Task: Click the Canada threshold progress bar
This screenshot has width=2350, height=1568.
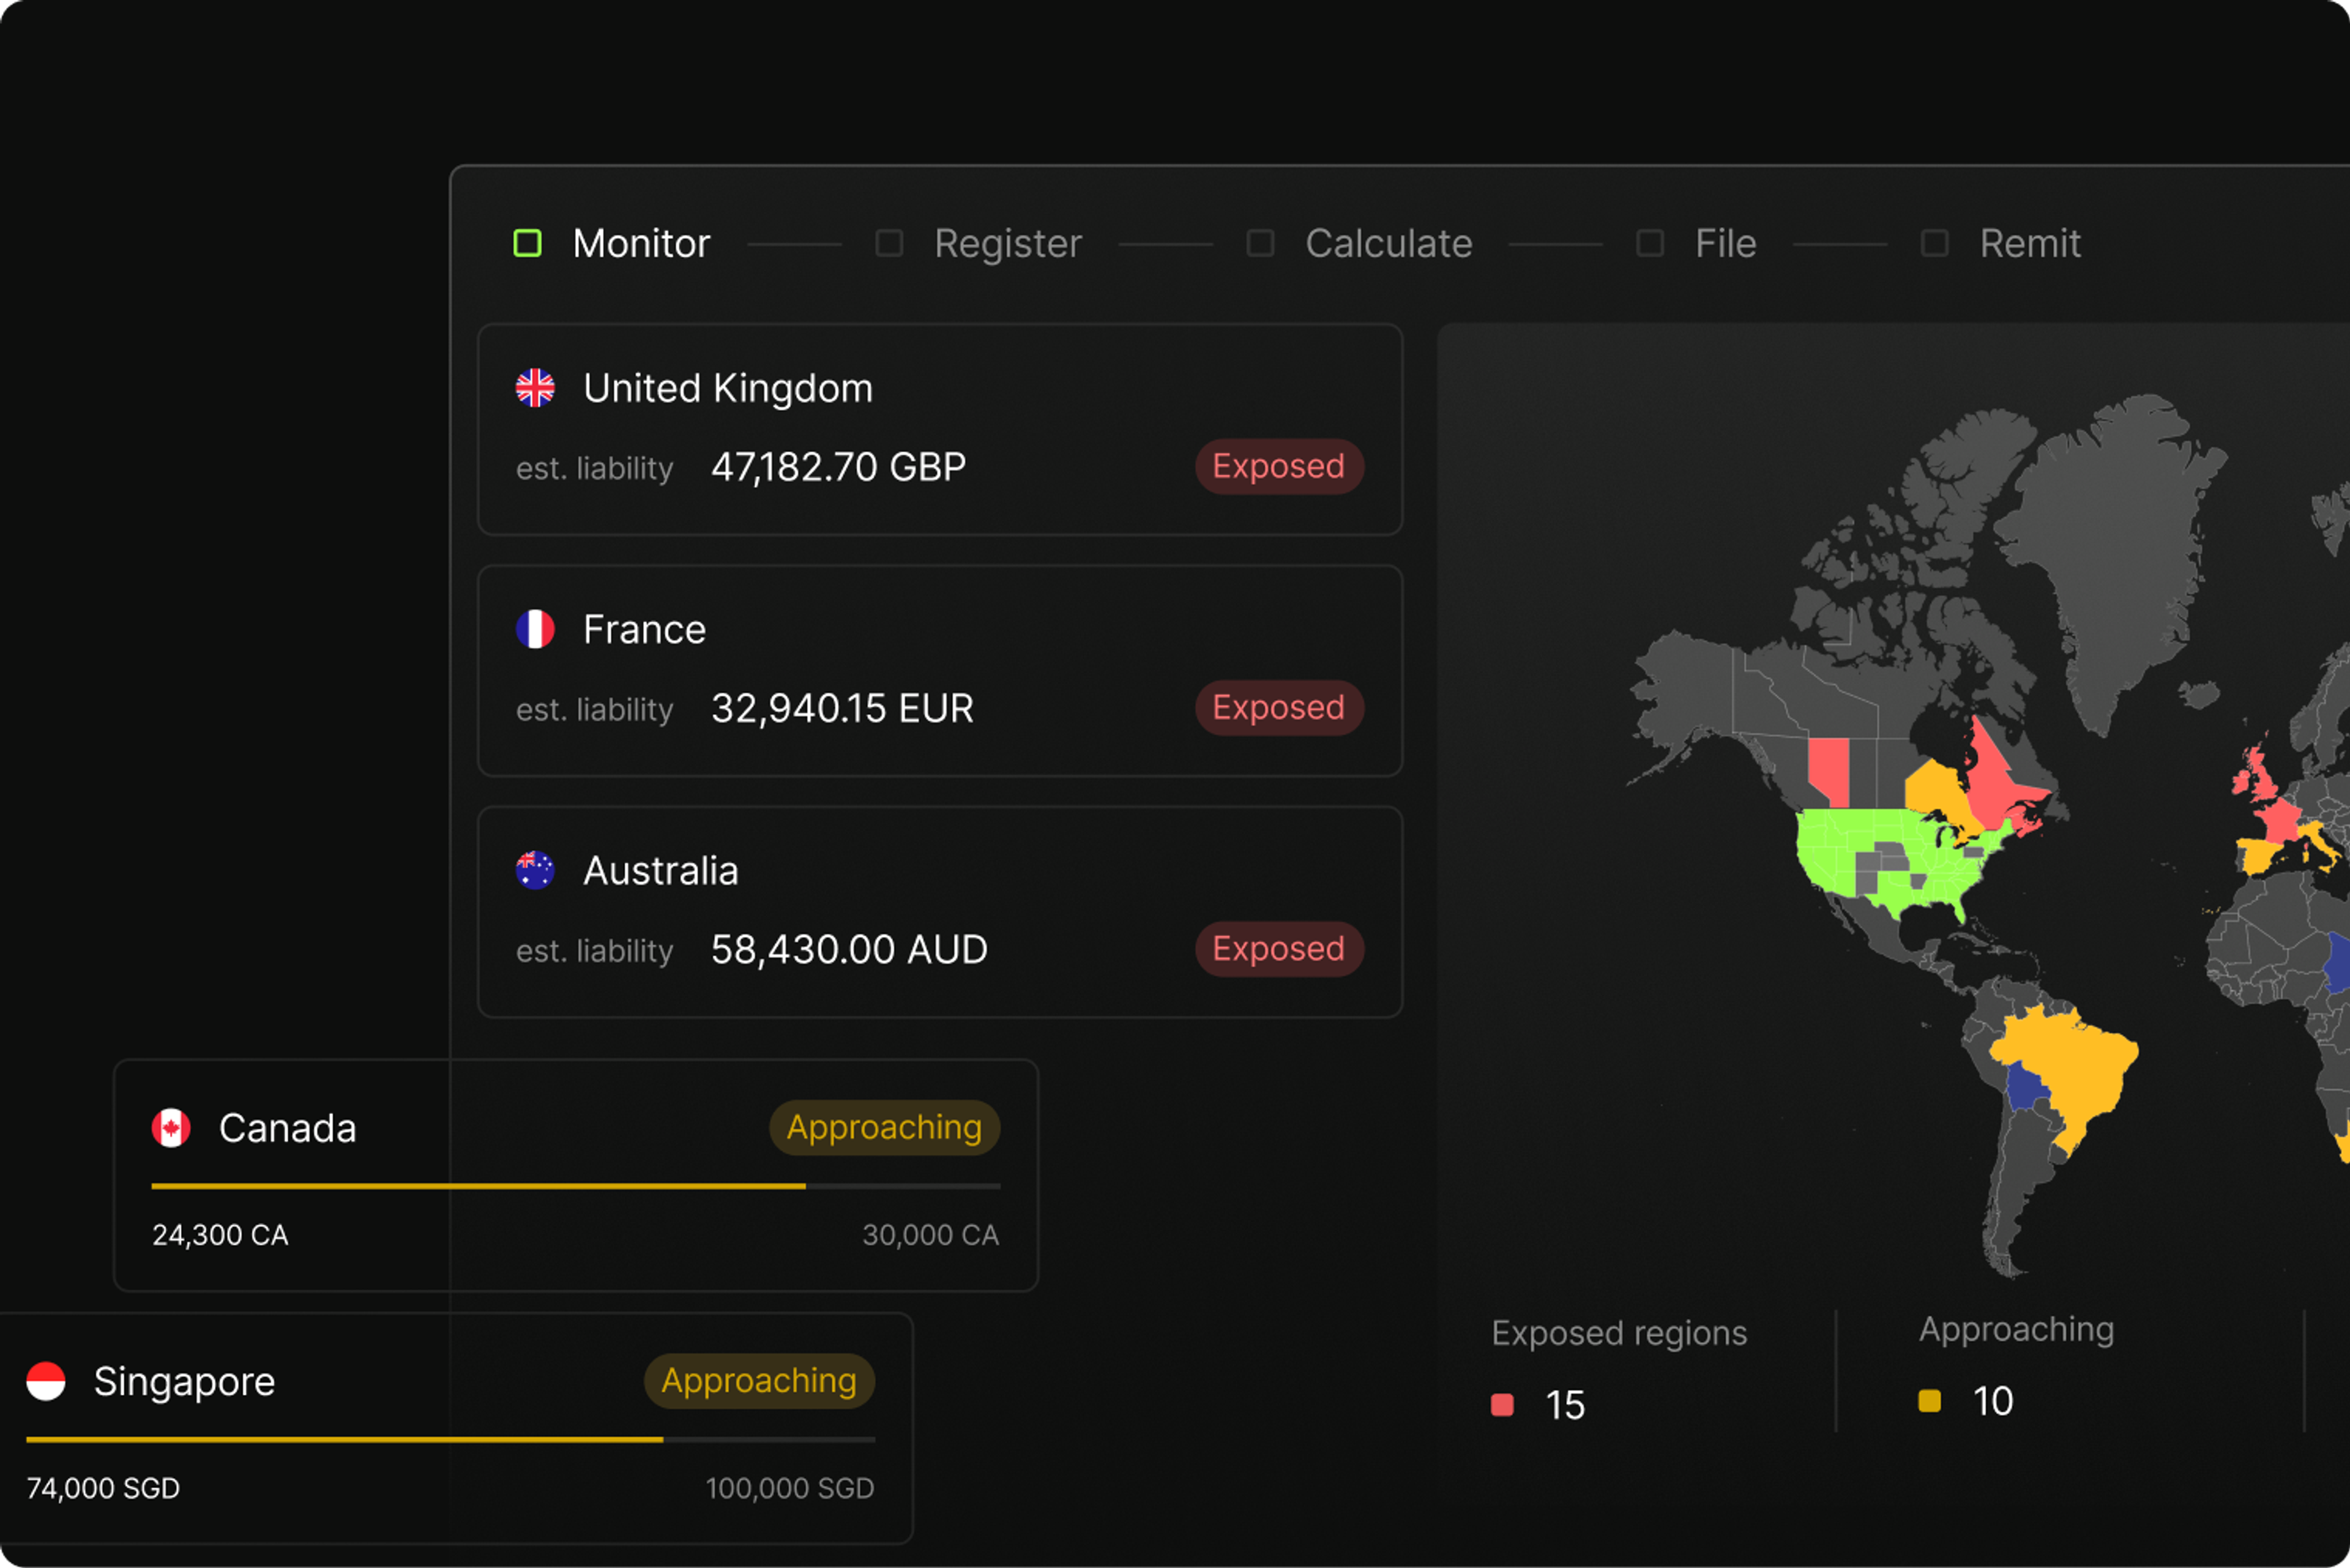Action: coord(575,1186)
